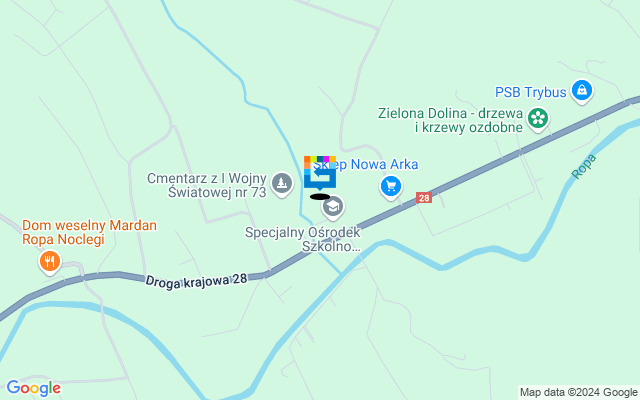Click the PSB Trybus shopping bag icon
Viewport: 640px width, 400px height.
(x=582, y=90)
